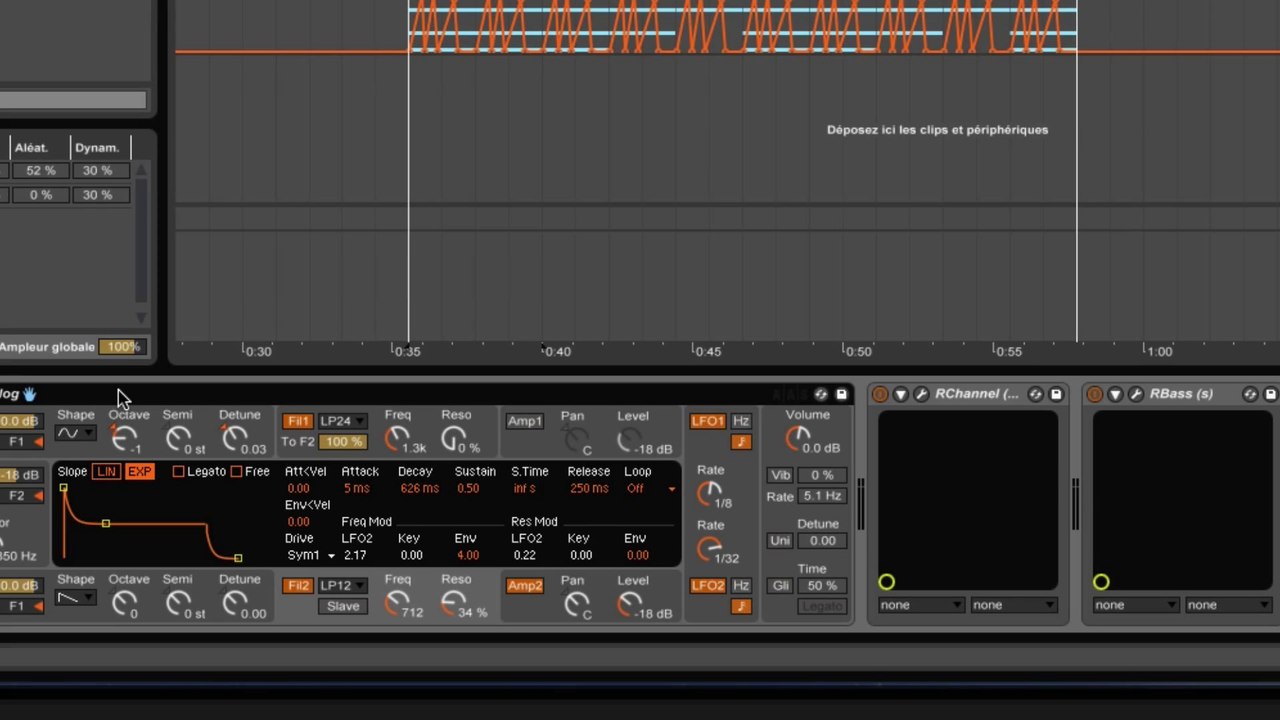Click Filter 2 Reso knob at 34 %
Image resolution: width=1280 pixels, height=720 pixels.
coord(453,603)
